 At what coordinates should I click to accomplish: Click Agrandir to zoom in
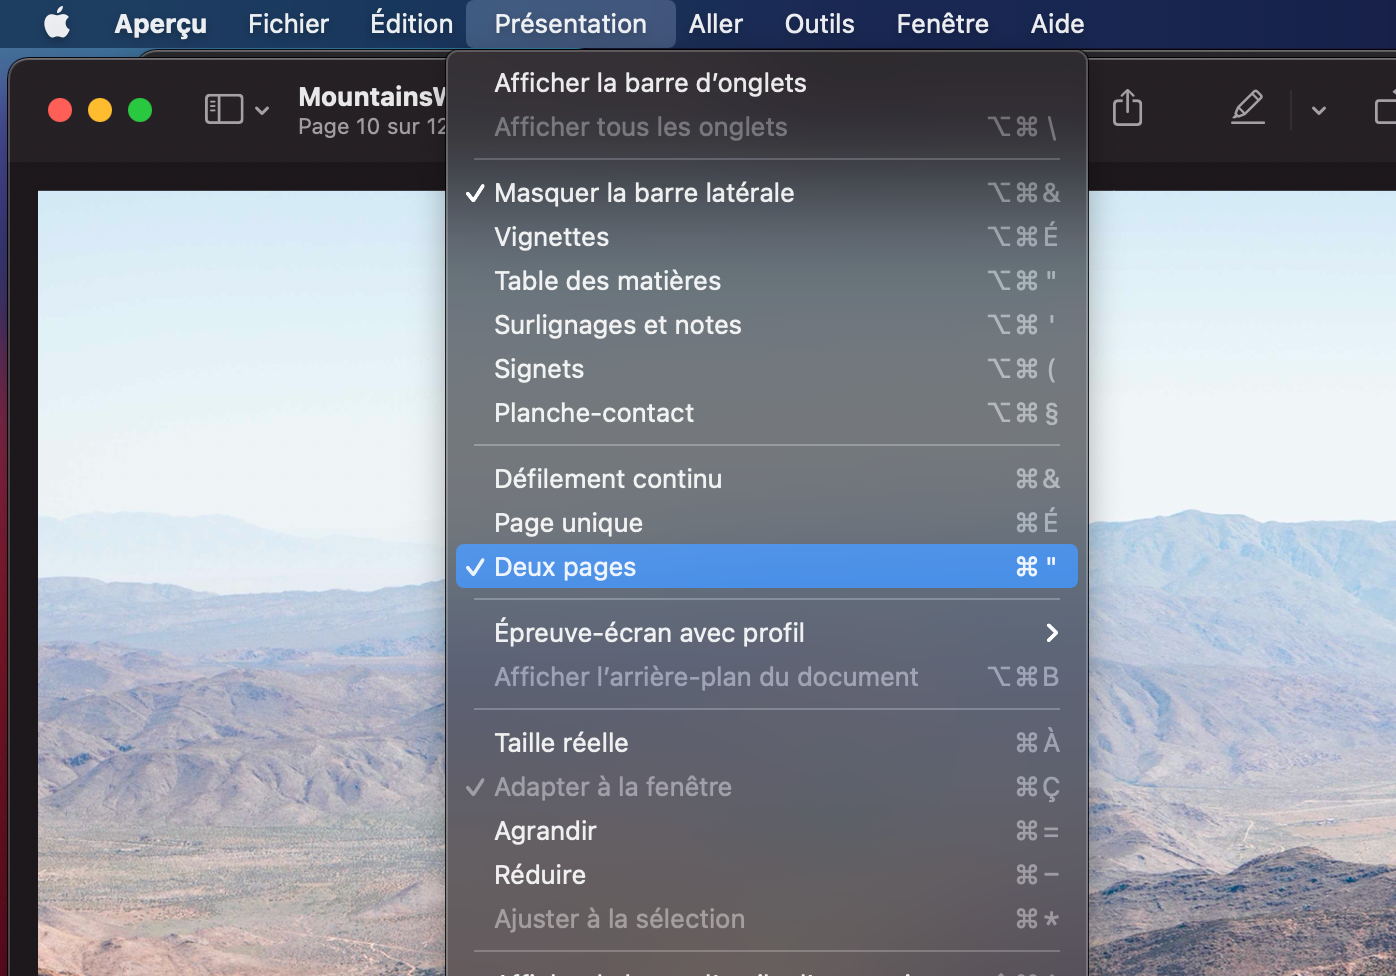click(x=545, y=831)
